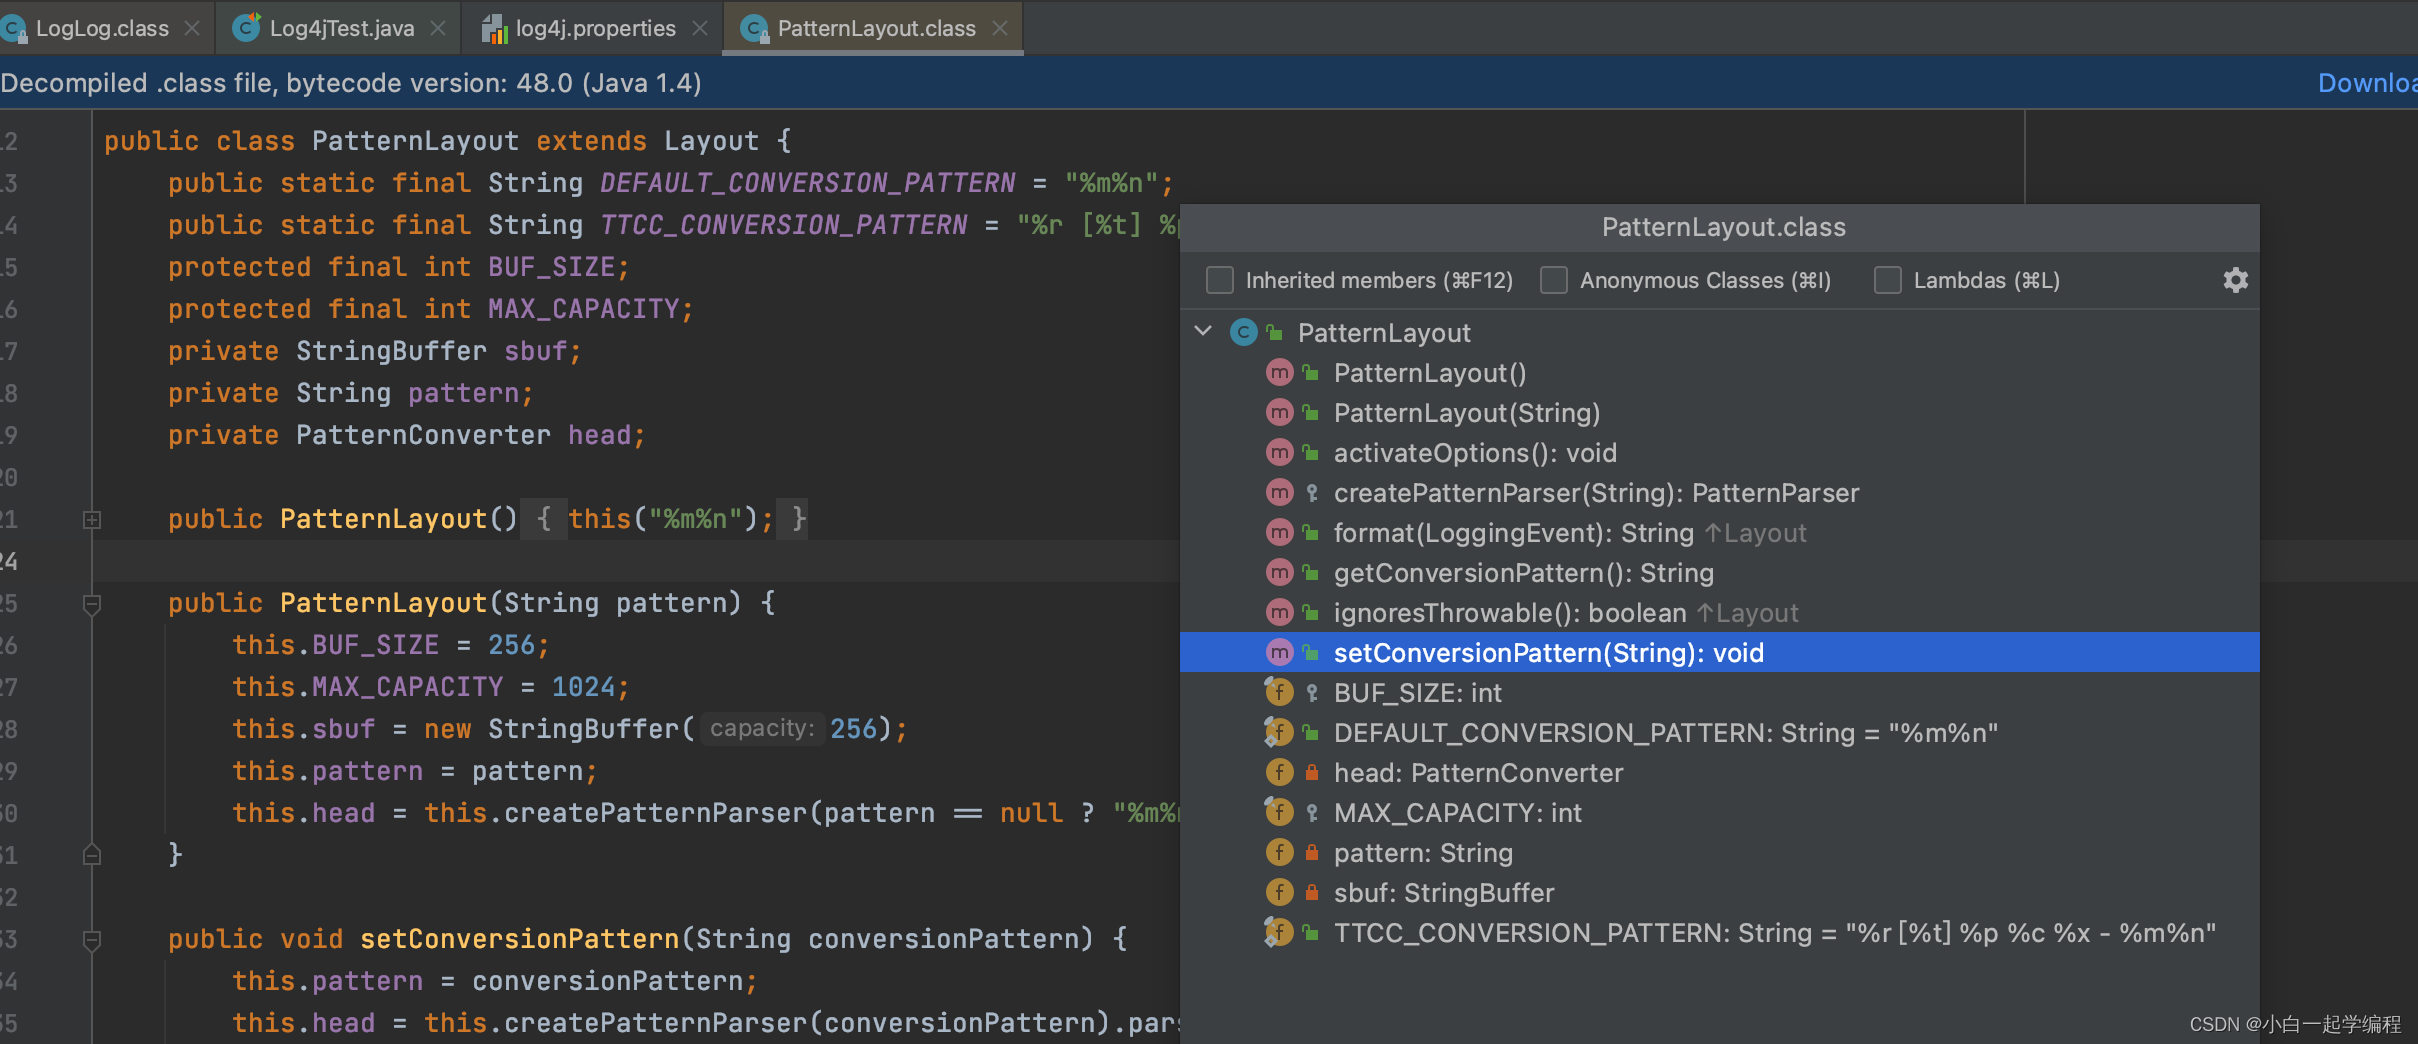Image resolution: width=2418 pixels, height=1044 pixels.
Task: Select format(LoggingEvent): String method
Action: (x=1719, y=533)
